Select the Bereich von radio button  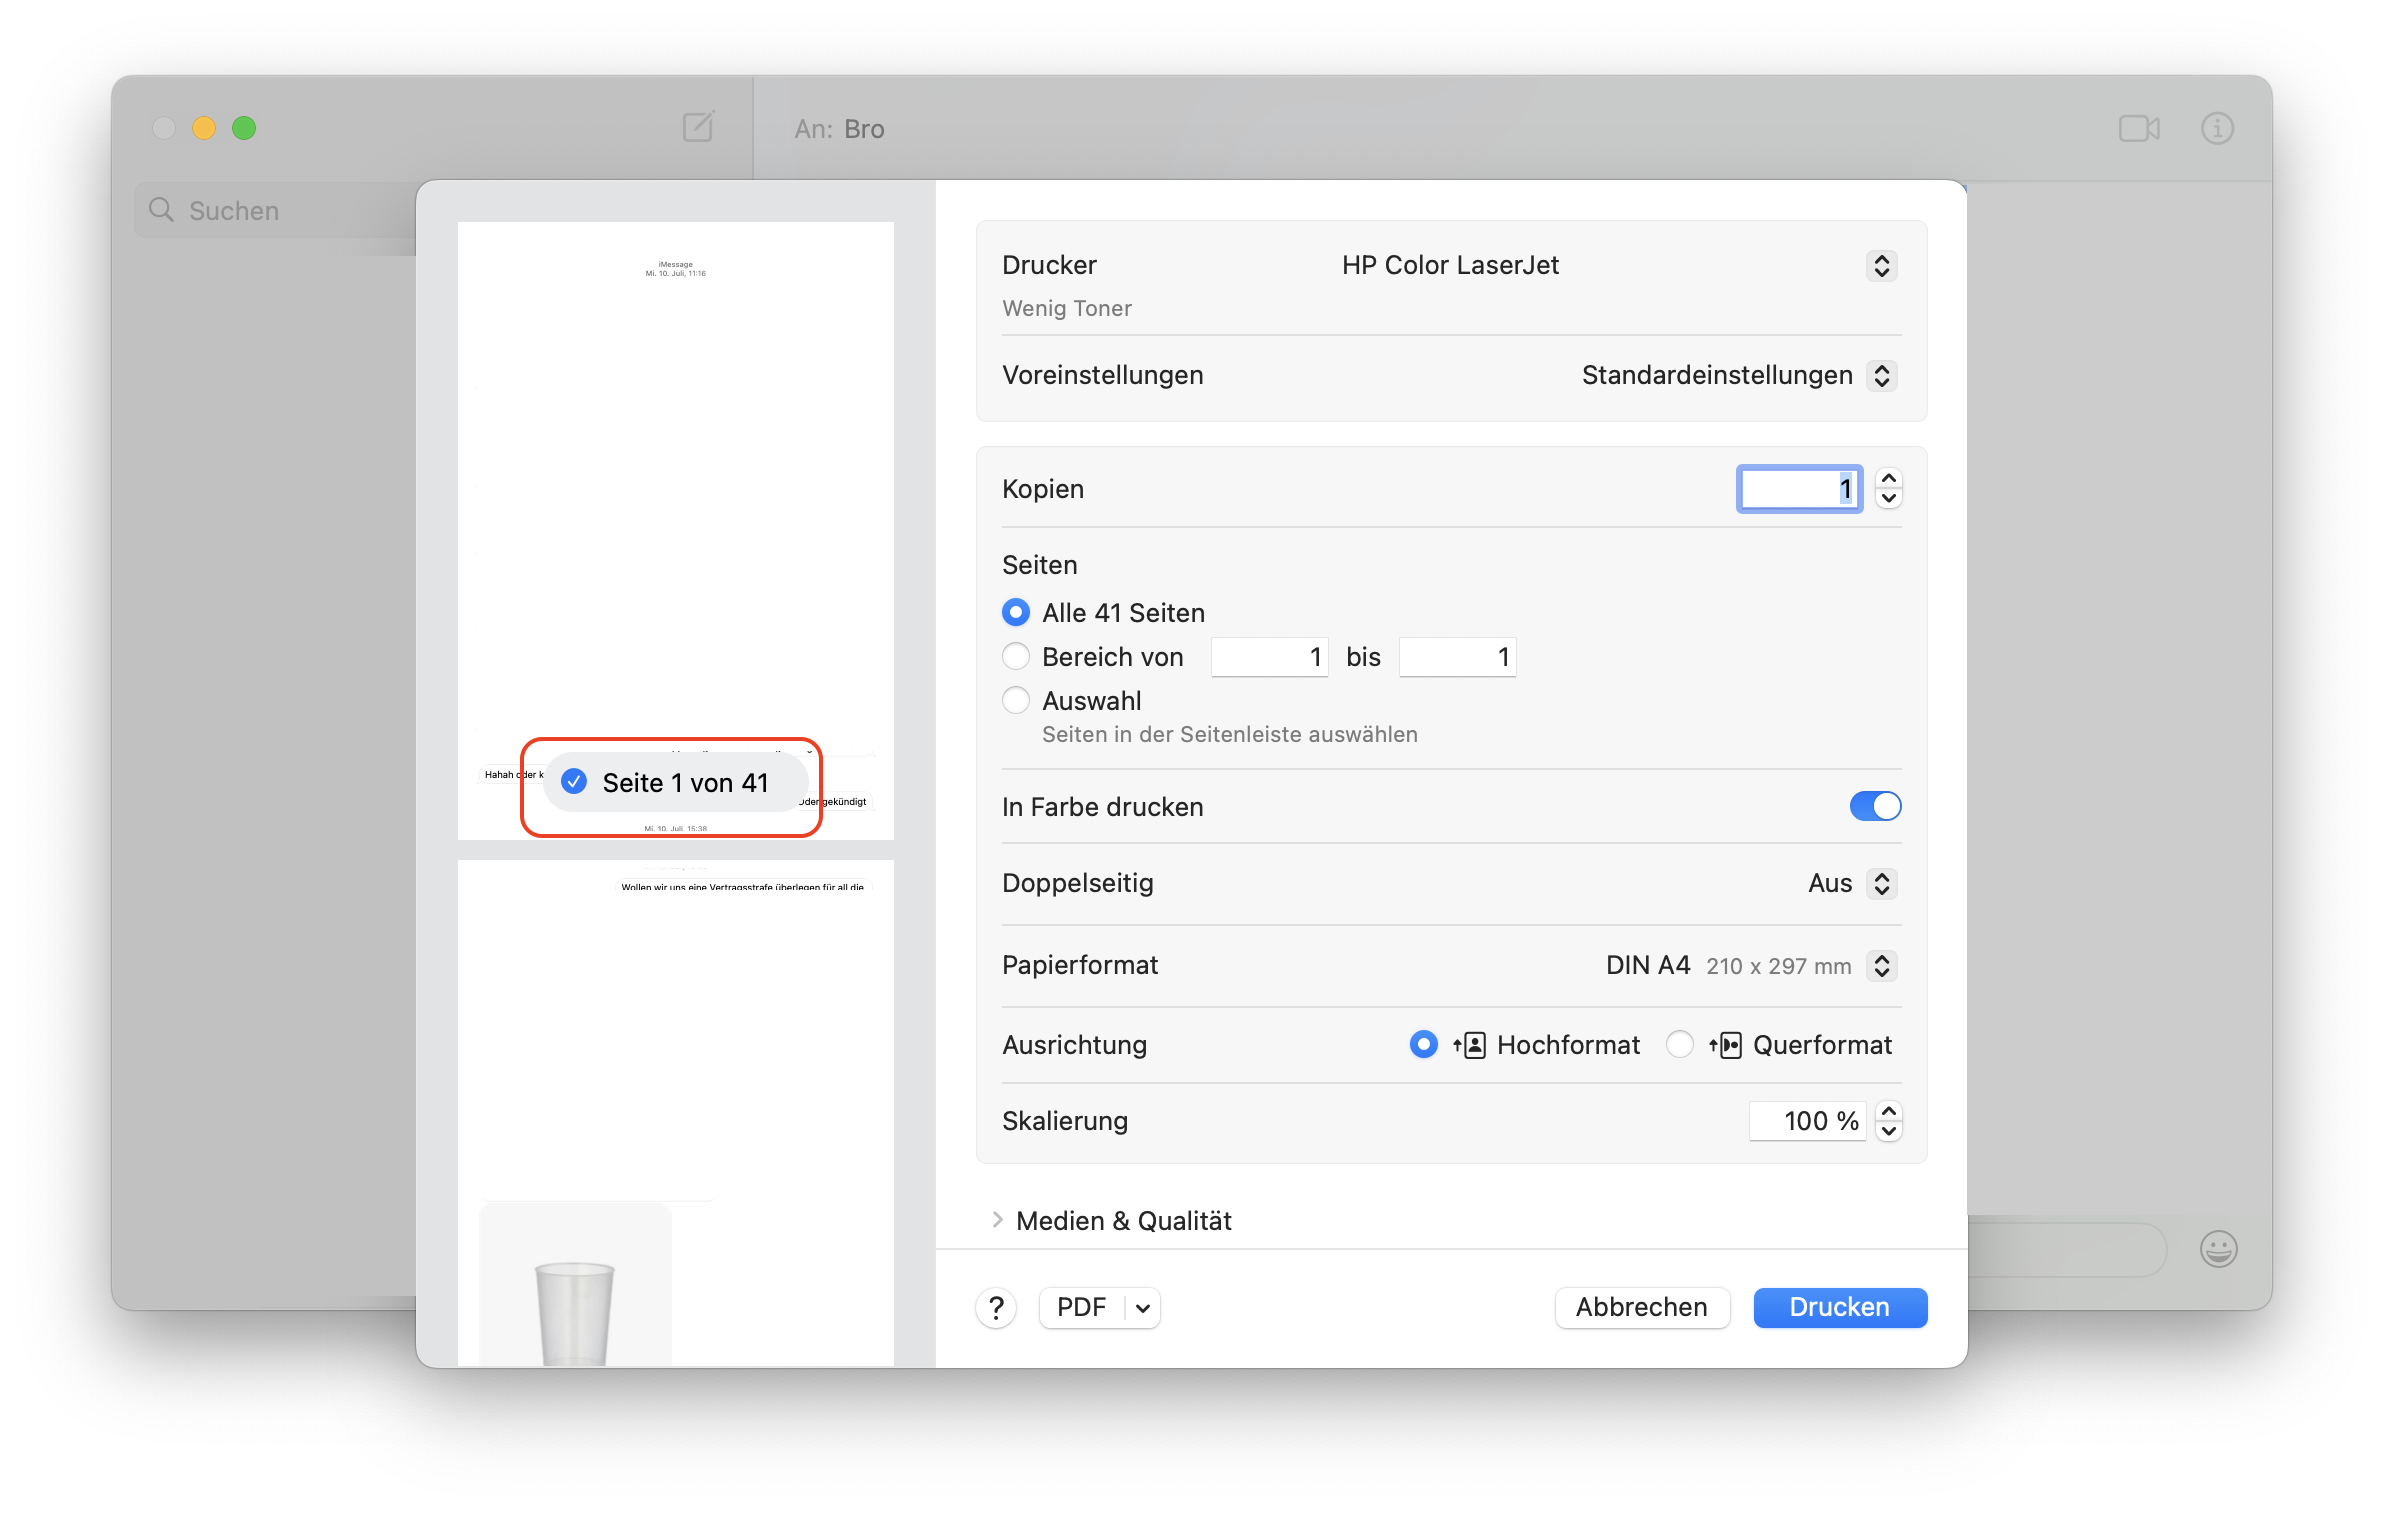1016,656
